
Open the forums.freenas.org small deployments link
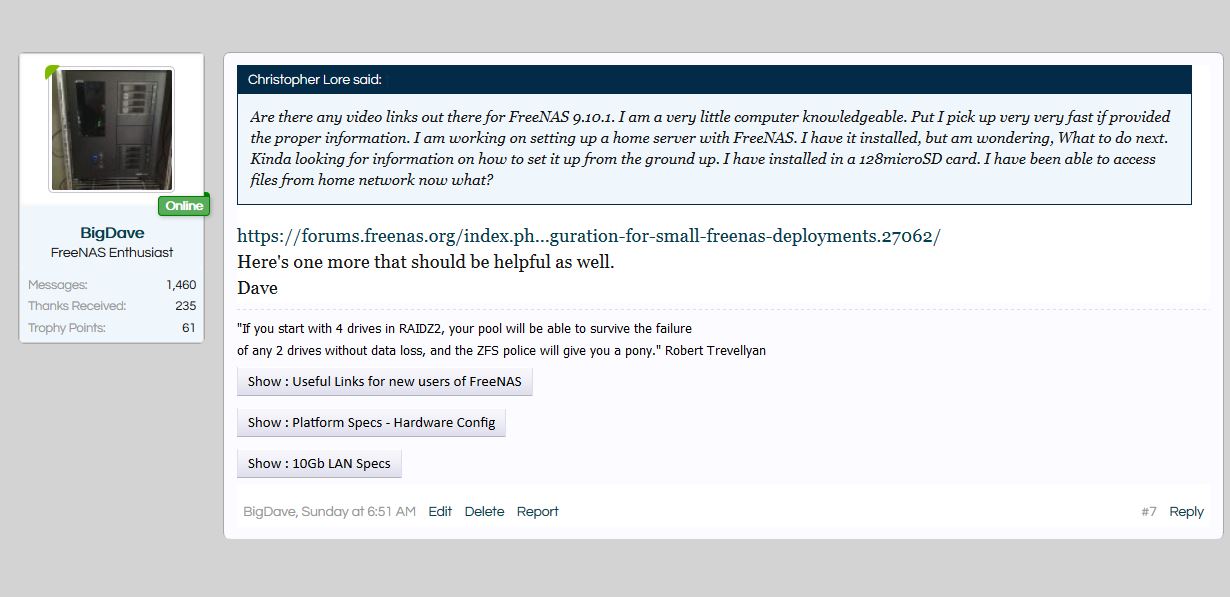[588, 236]
